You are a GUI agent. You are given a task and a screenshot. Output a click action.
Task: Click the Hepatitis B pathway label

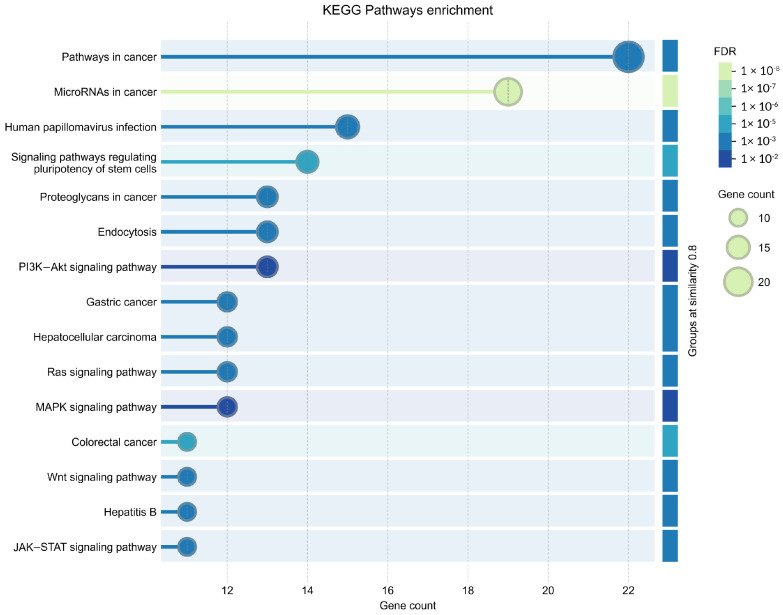130,512
